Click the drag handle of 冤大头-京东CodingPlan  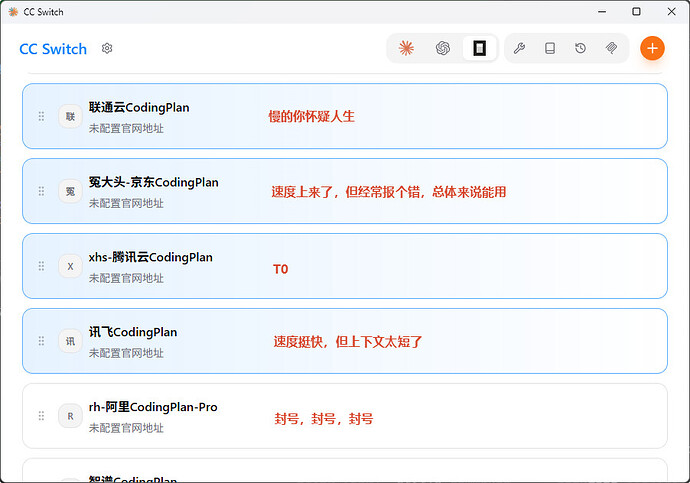pos(41,191)
